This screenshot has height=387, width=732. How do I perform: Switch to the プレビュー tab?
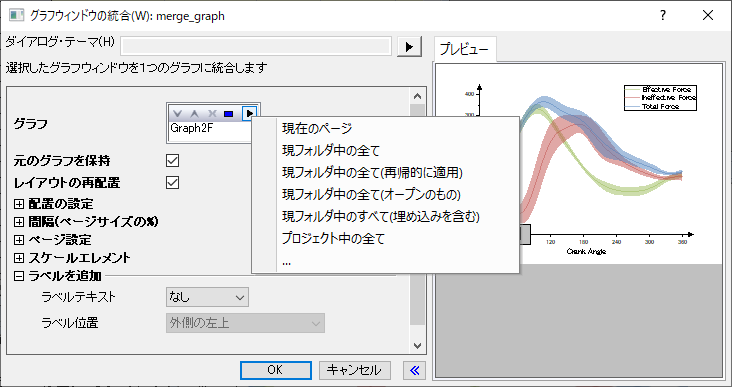point(465,49)
